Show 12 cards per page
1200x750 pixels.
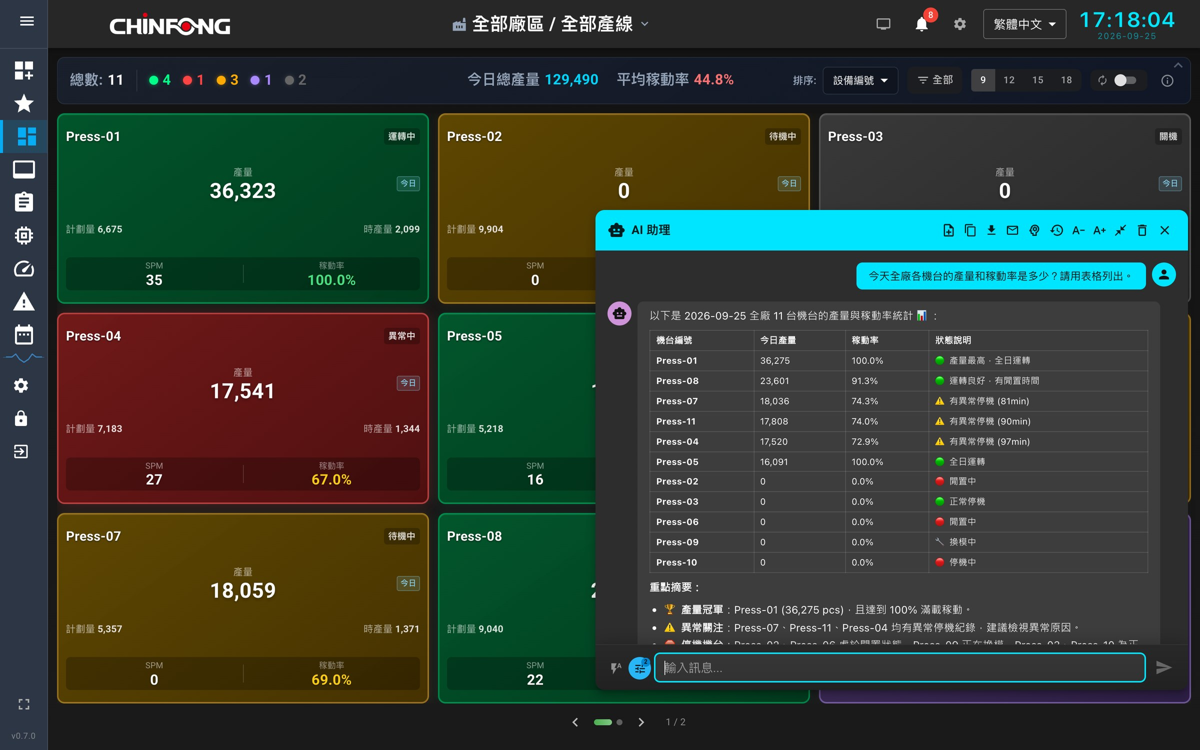1009,80
